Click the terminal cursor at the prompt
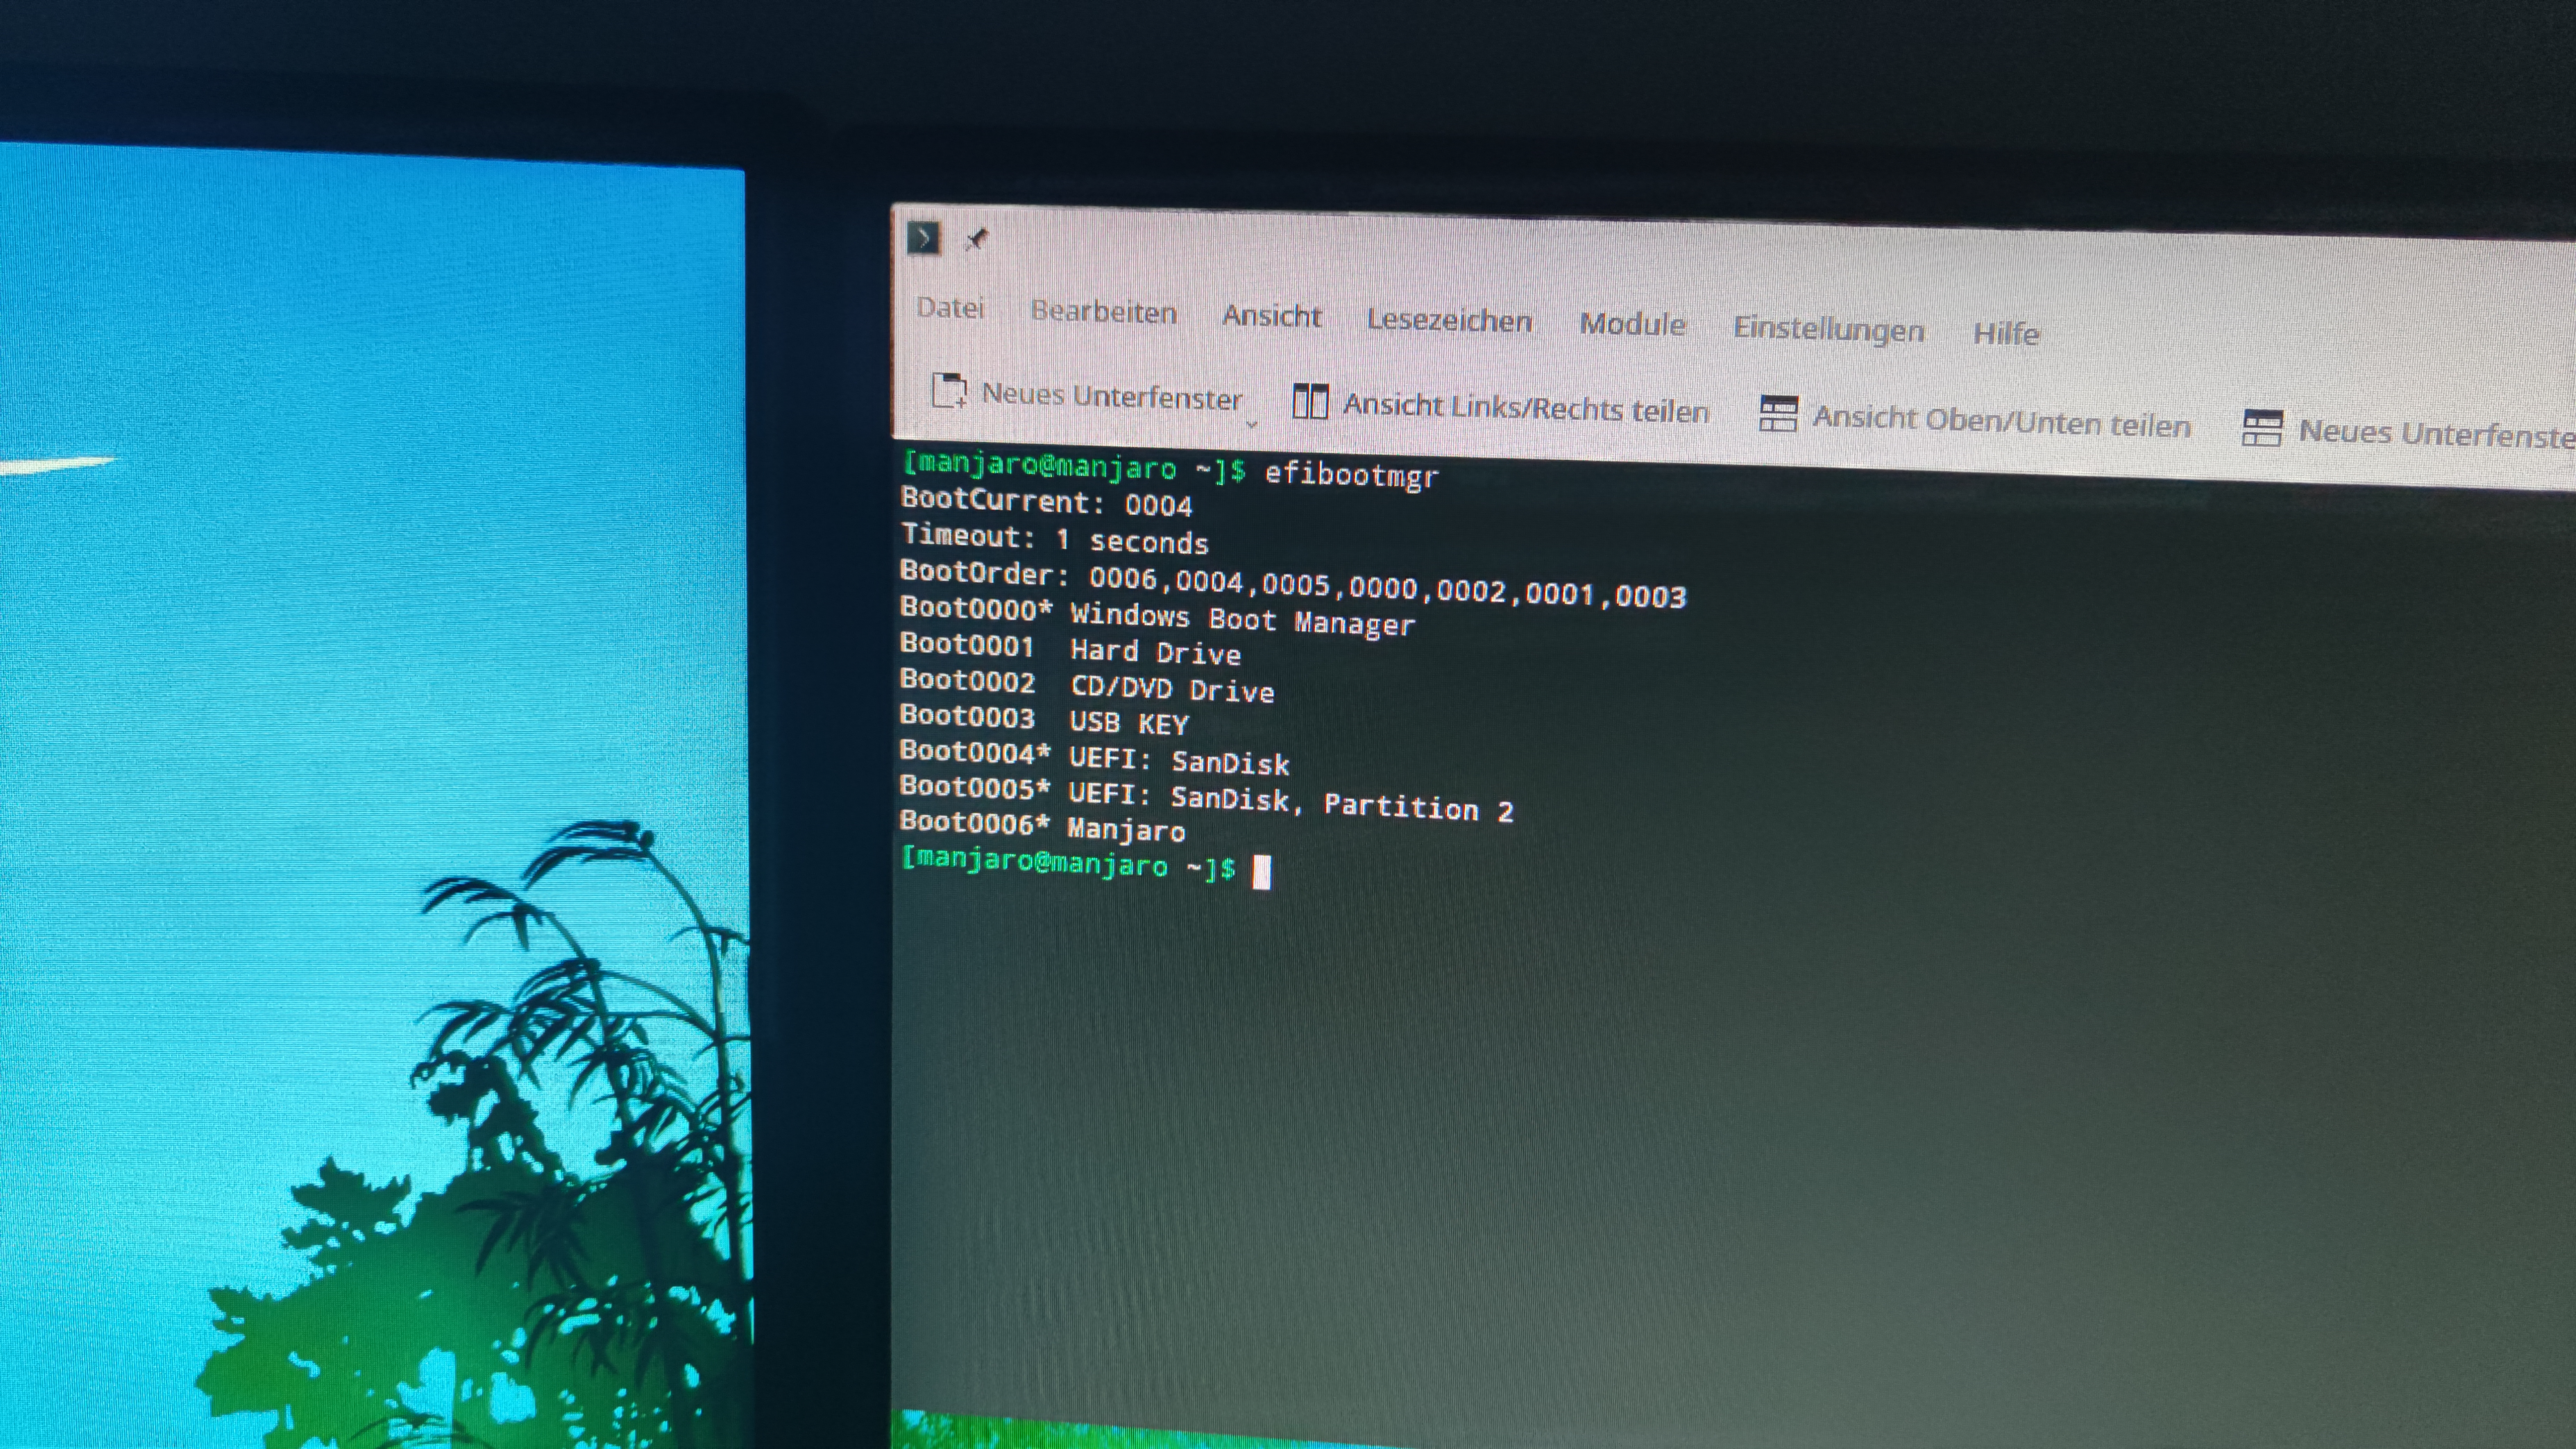 point(1261,872)
